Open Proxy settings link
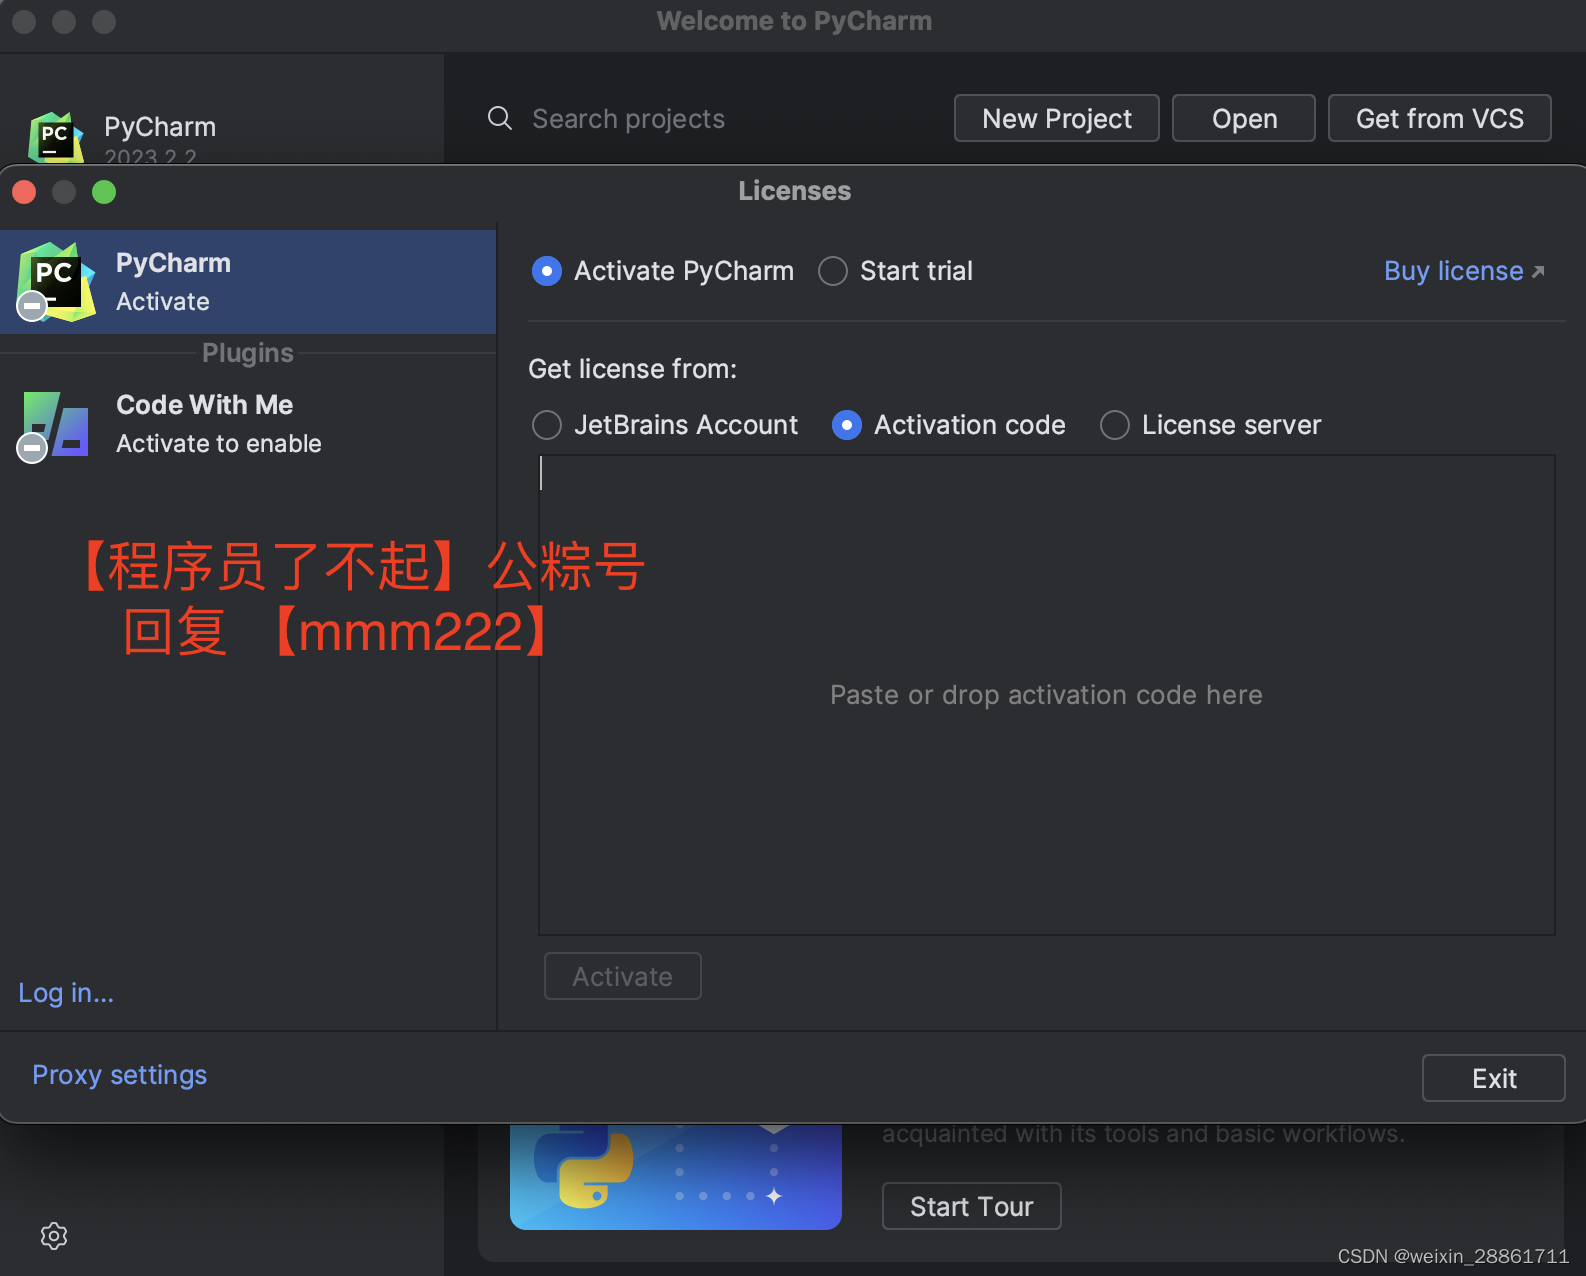 click(x=120, y=1075)
